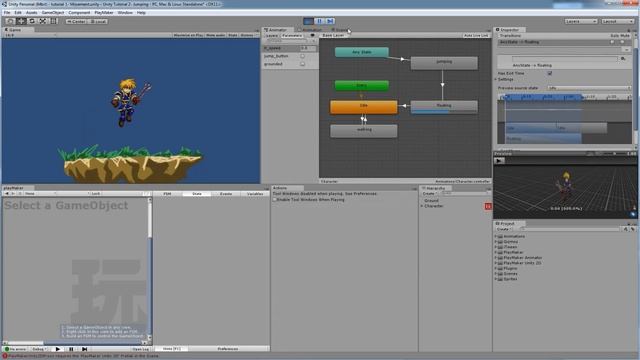Switch to Layers tab in Animator

(x=271, y=36)
